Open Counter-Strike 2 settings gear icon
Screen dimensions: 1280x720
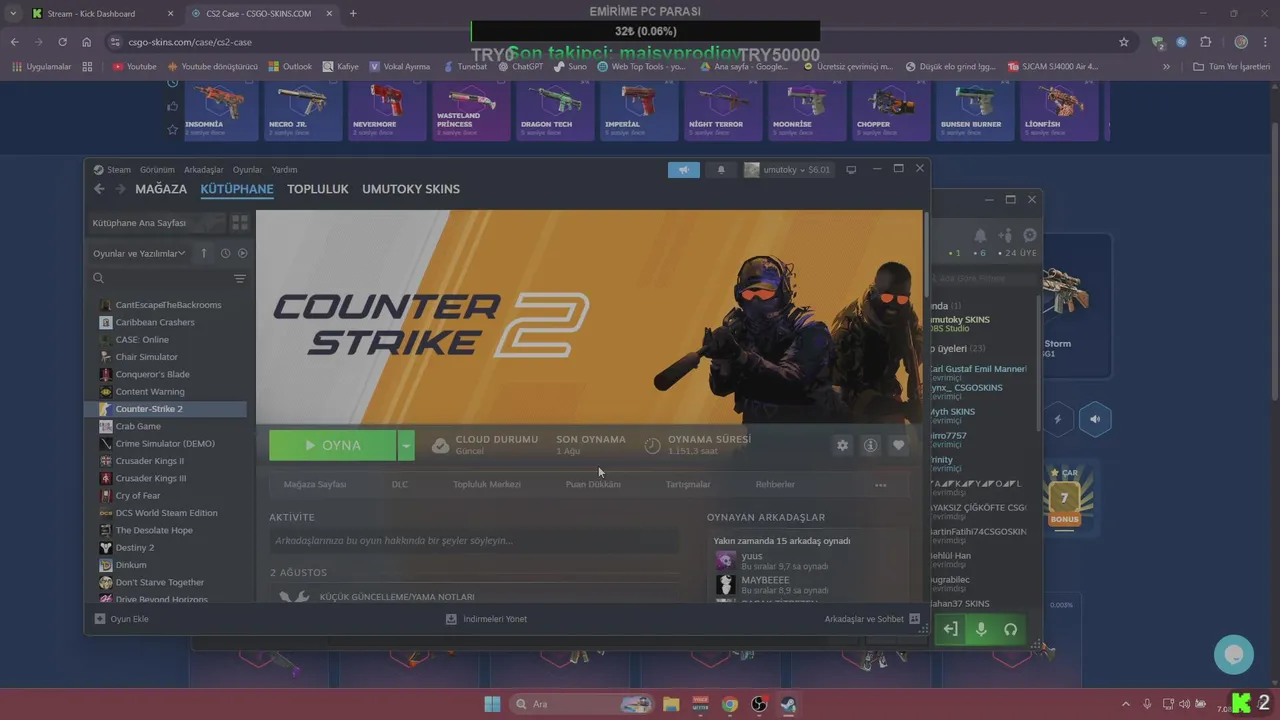click(x=842, y=445)
